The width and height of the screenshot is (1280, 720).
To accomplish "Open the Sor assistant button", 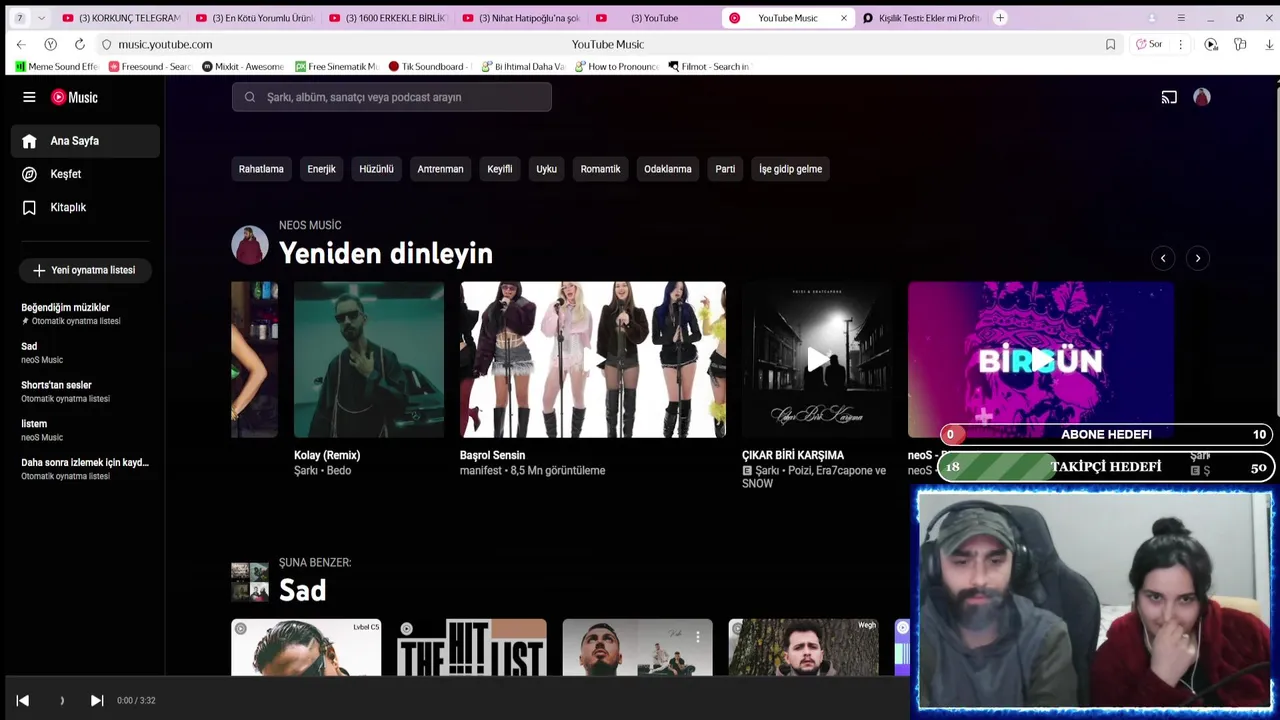I will (x=1149, y=44).
